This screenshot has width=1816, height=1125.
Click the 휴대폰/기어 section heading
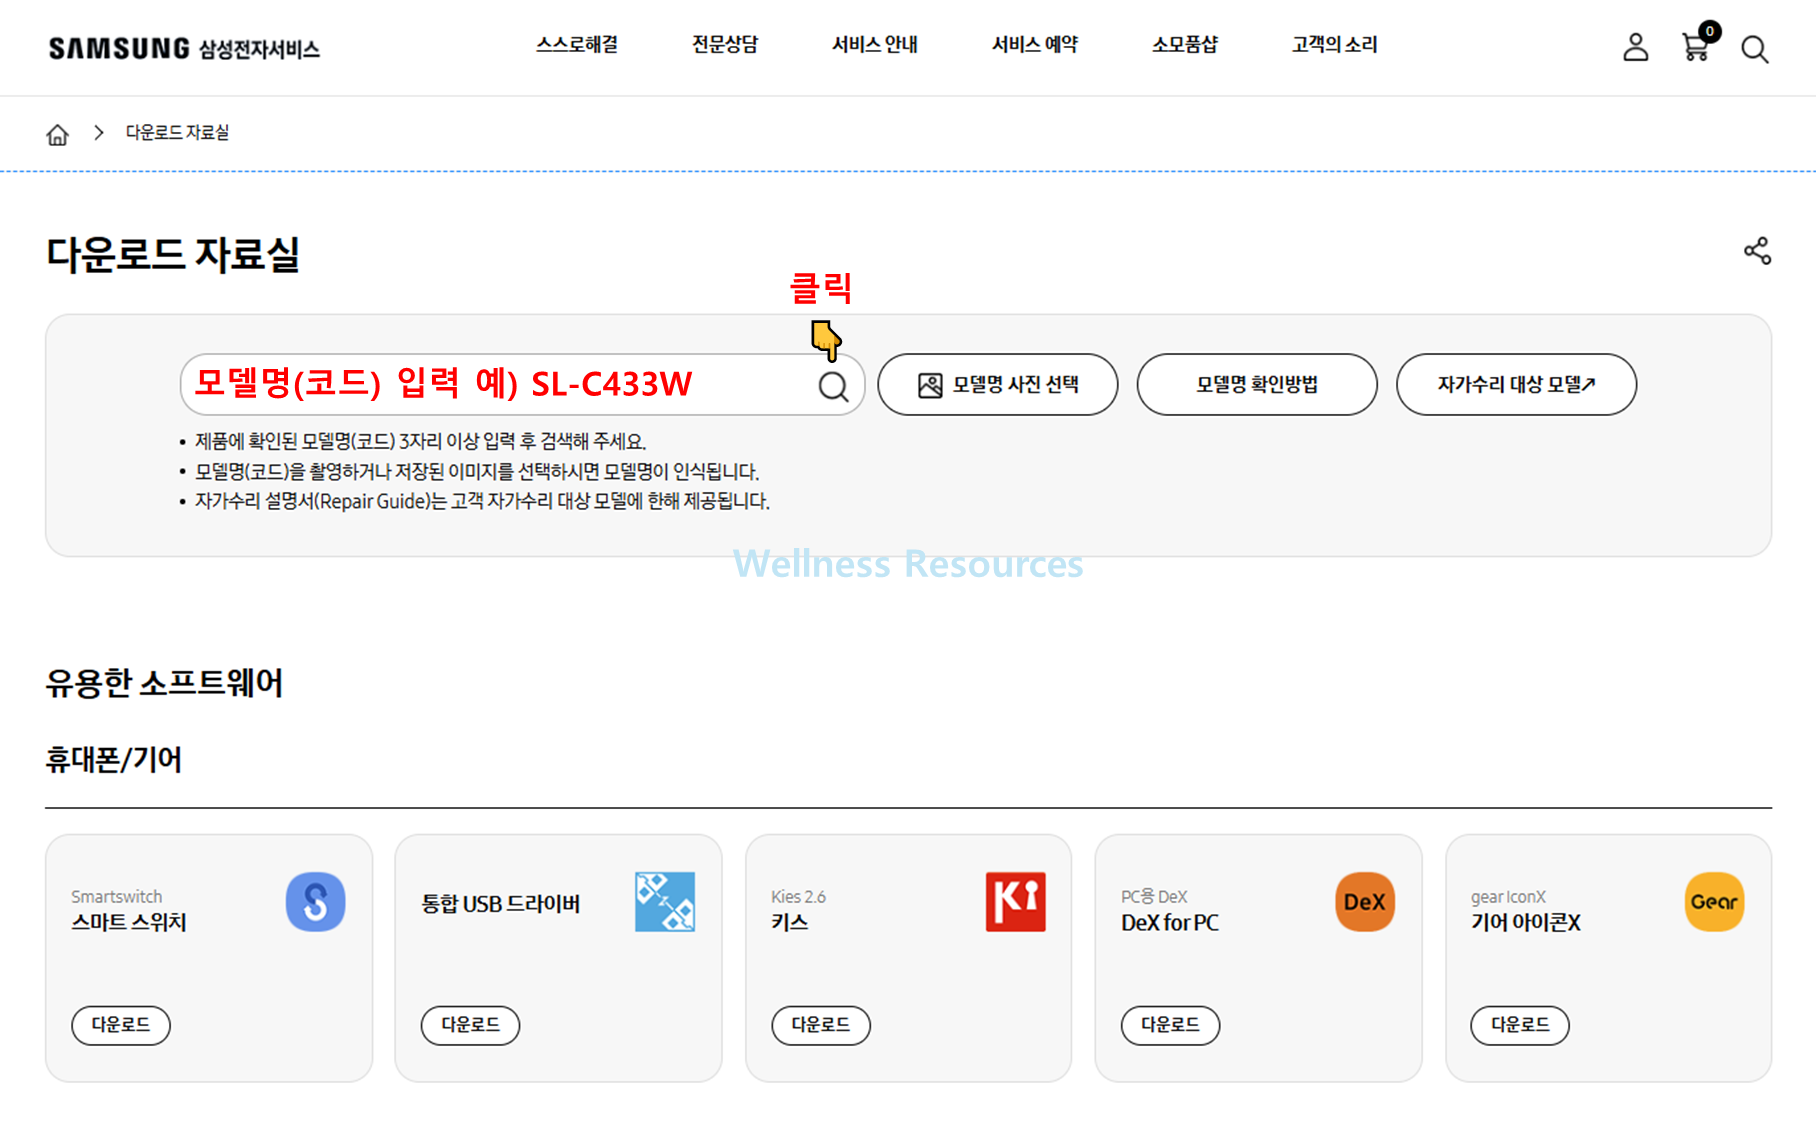(114, 760)
